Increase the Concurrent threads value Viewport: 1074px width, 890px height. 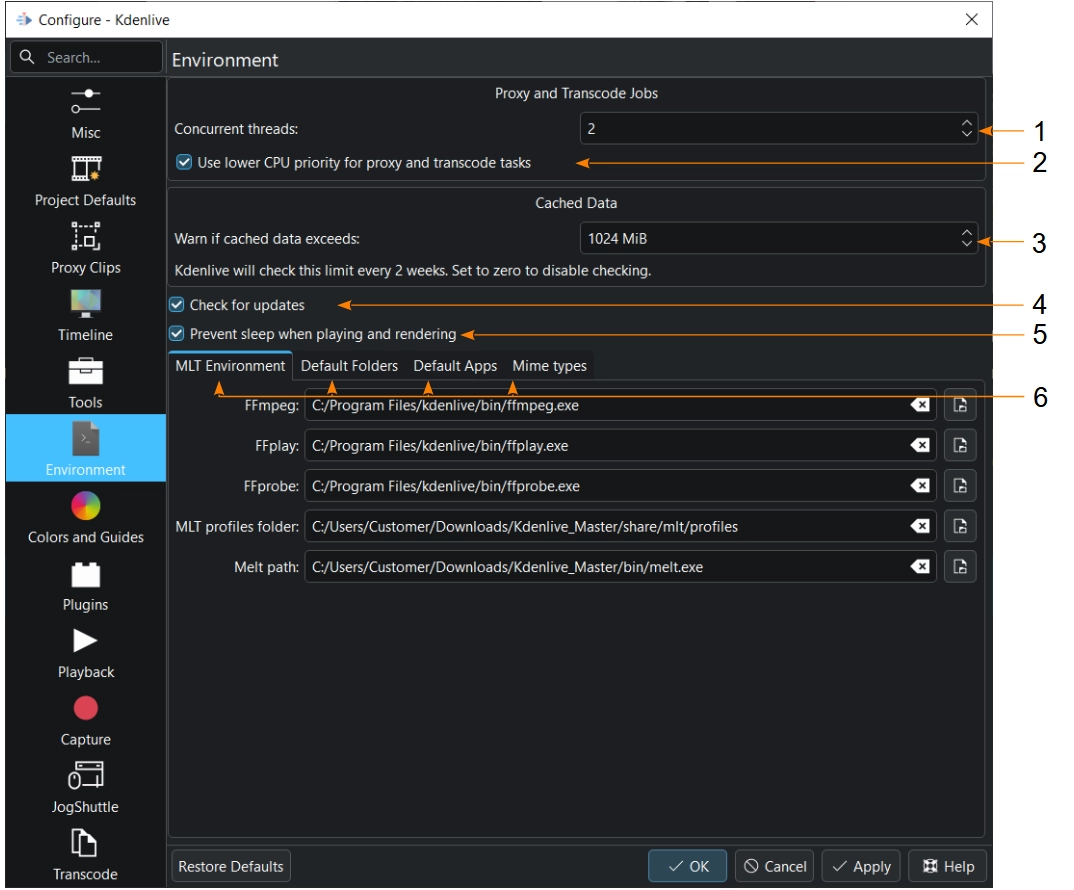coord(966,123)
